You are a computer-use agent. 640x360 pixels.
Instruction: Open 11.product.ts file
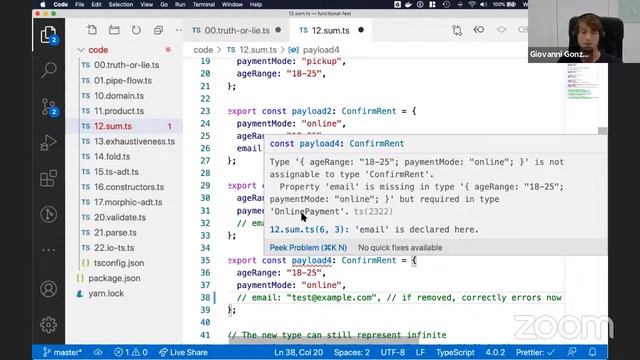point(123,111)
